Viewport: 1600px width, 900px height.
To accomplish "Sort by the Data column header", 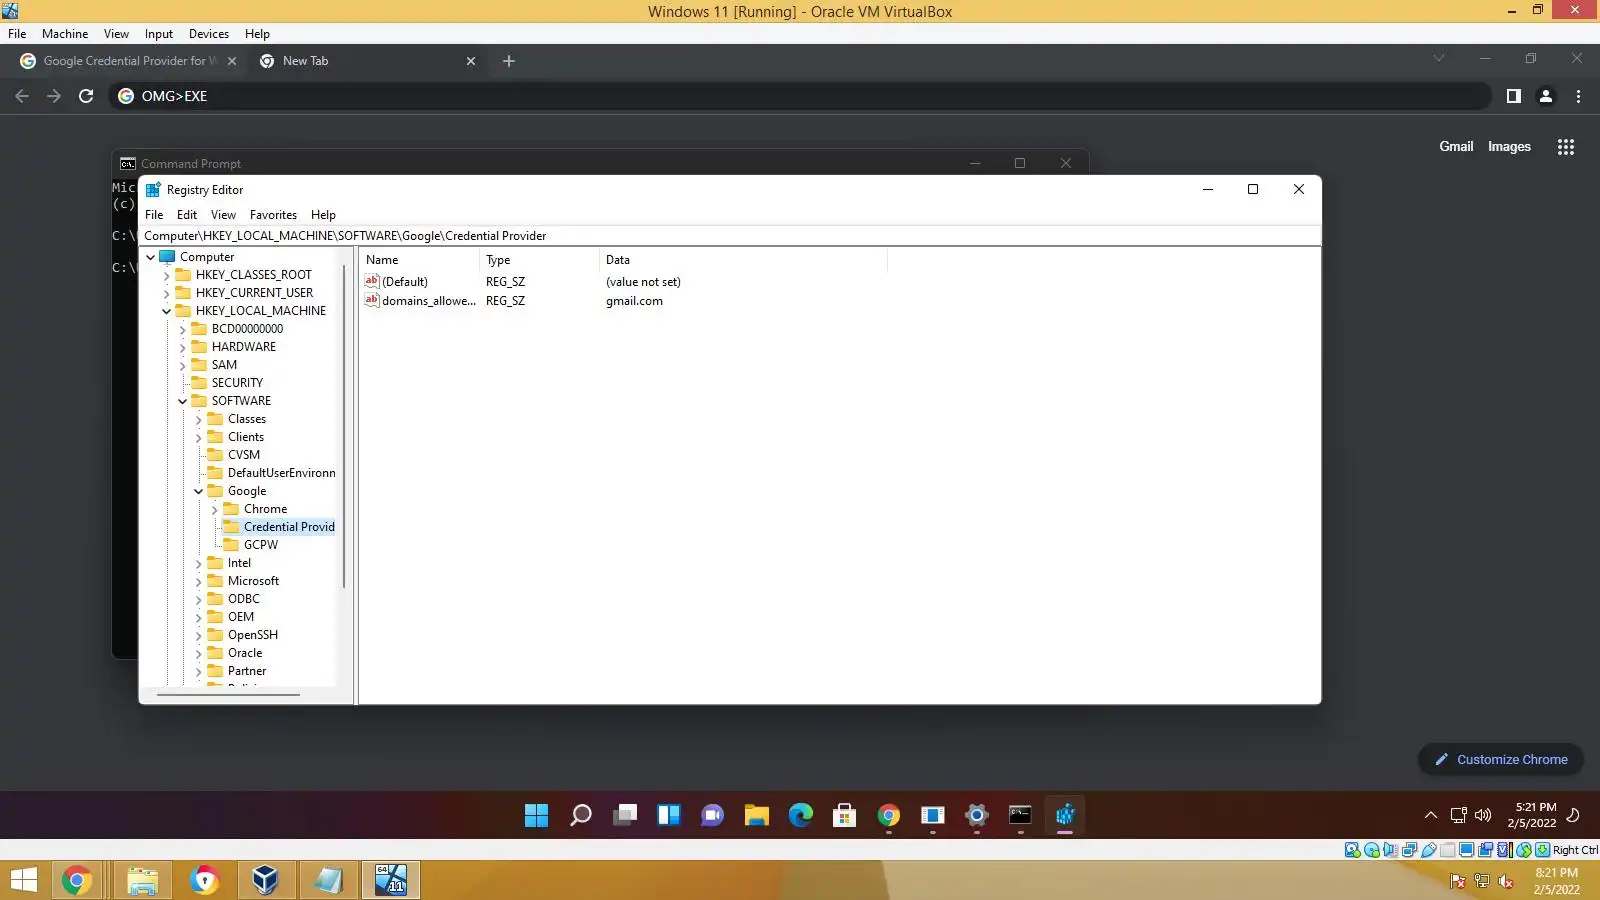I will [x=743, y=260].
